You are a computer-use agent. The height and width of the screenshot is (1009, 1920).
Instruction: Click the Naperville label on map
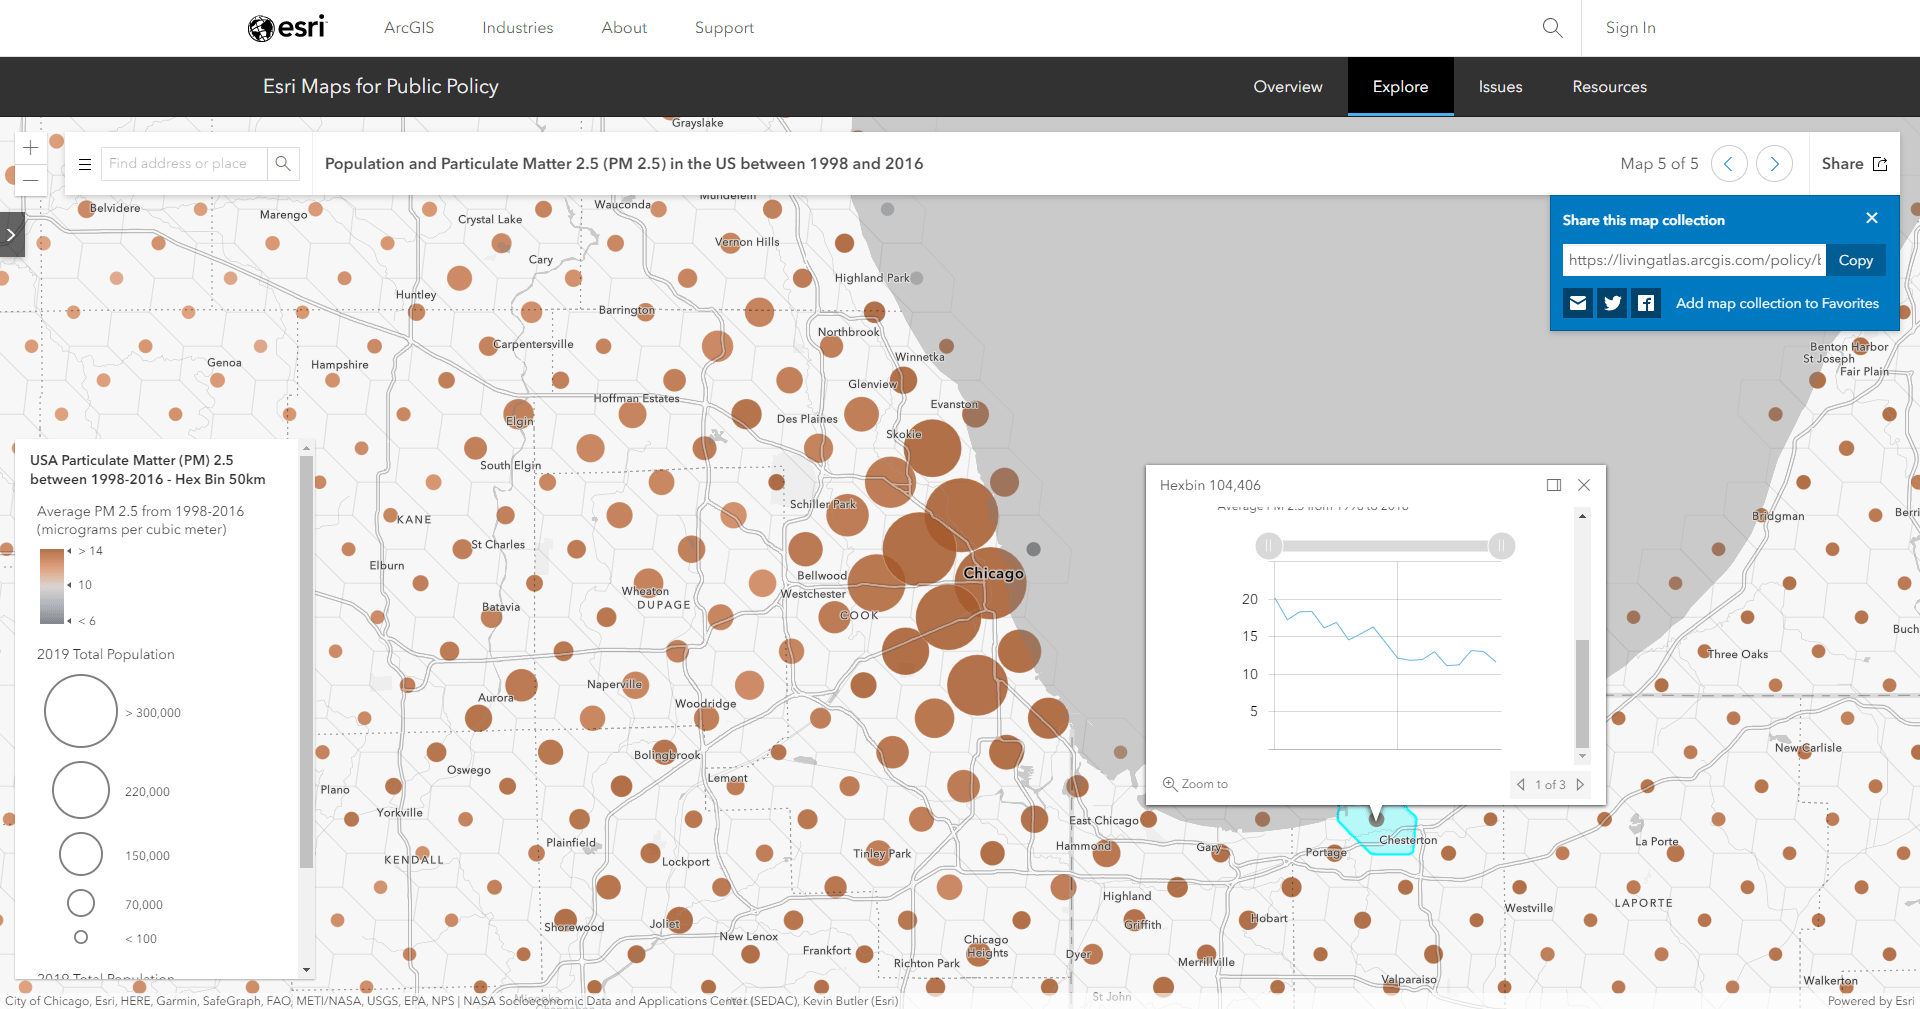click(x=615, y=685)
